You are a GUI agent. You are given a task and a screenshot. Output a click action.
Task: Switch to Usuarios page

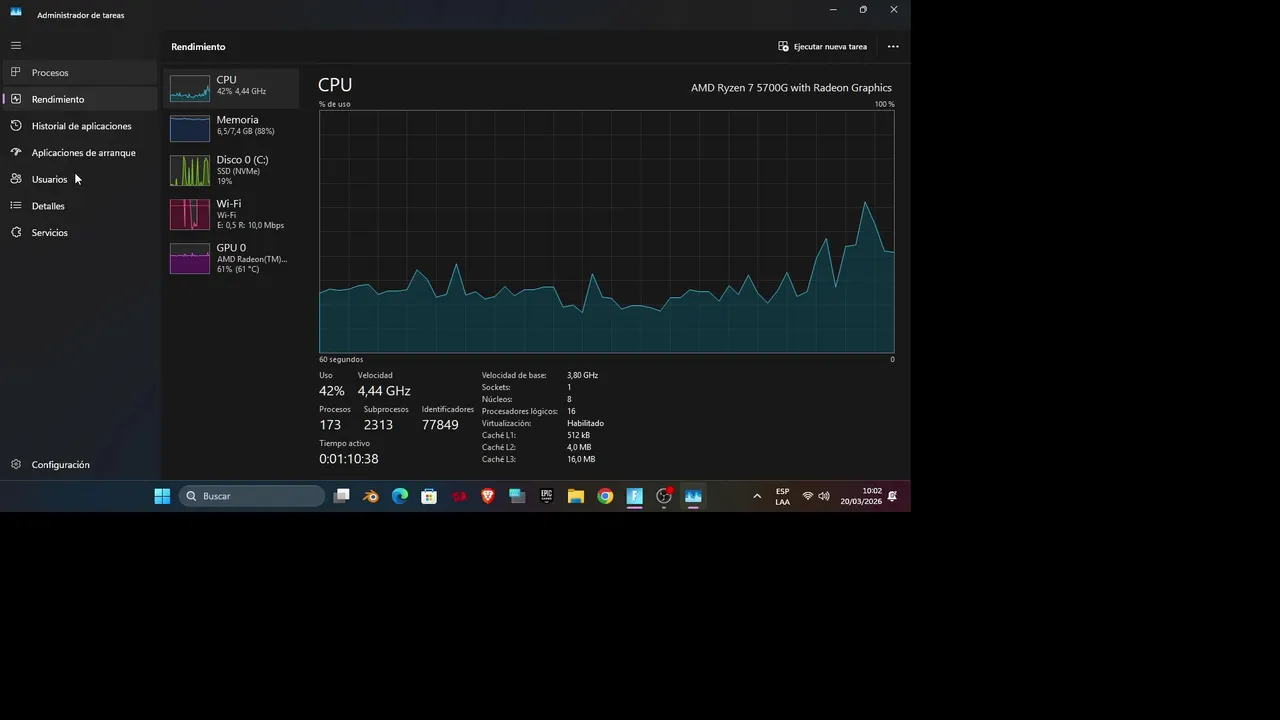pos(80,179)
